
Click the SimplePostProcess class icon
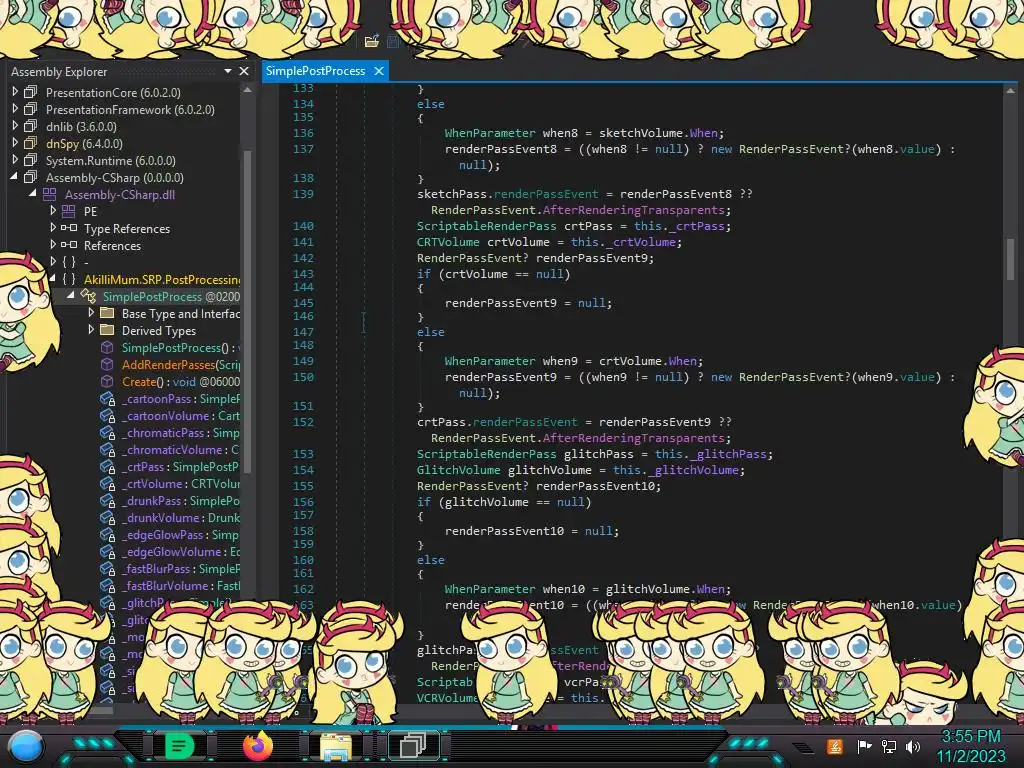point(88,296)
